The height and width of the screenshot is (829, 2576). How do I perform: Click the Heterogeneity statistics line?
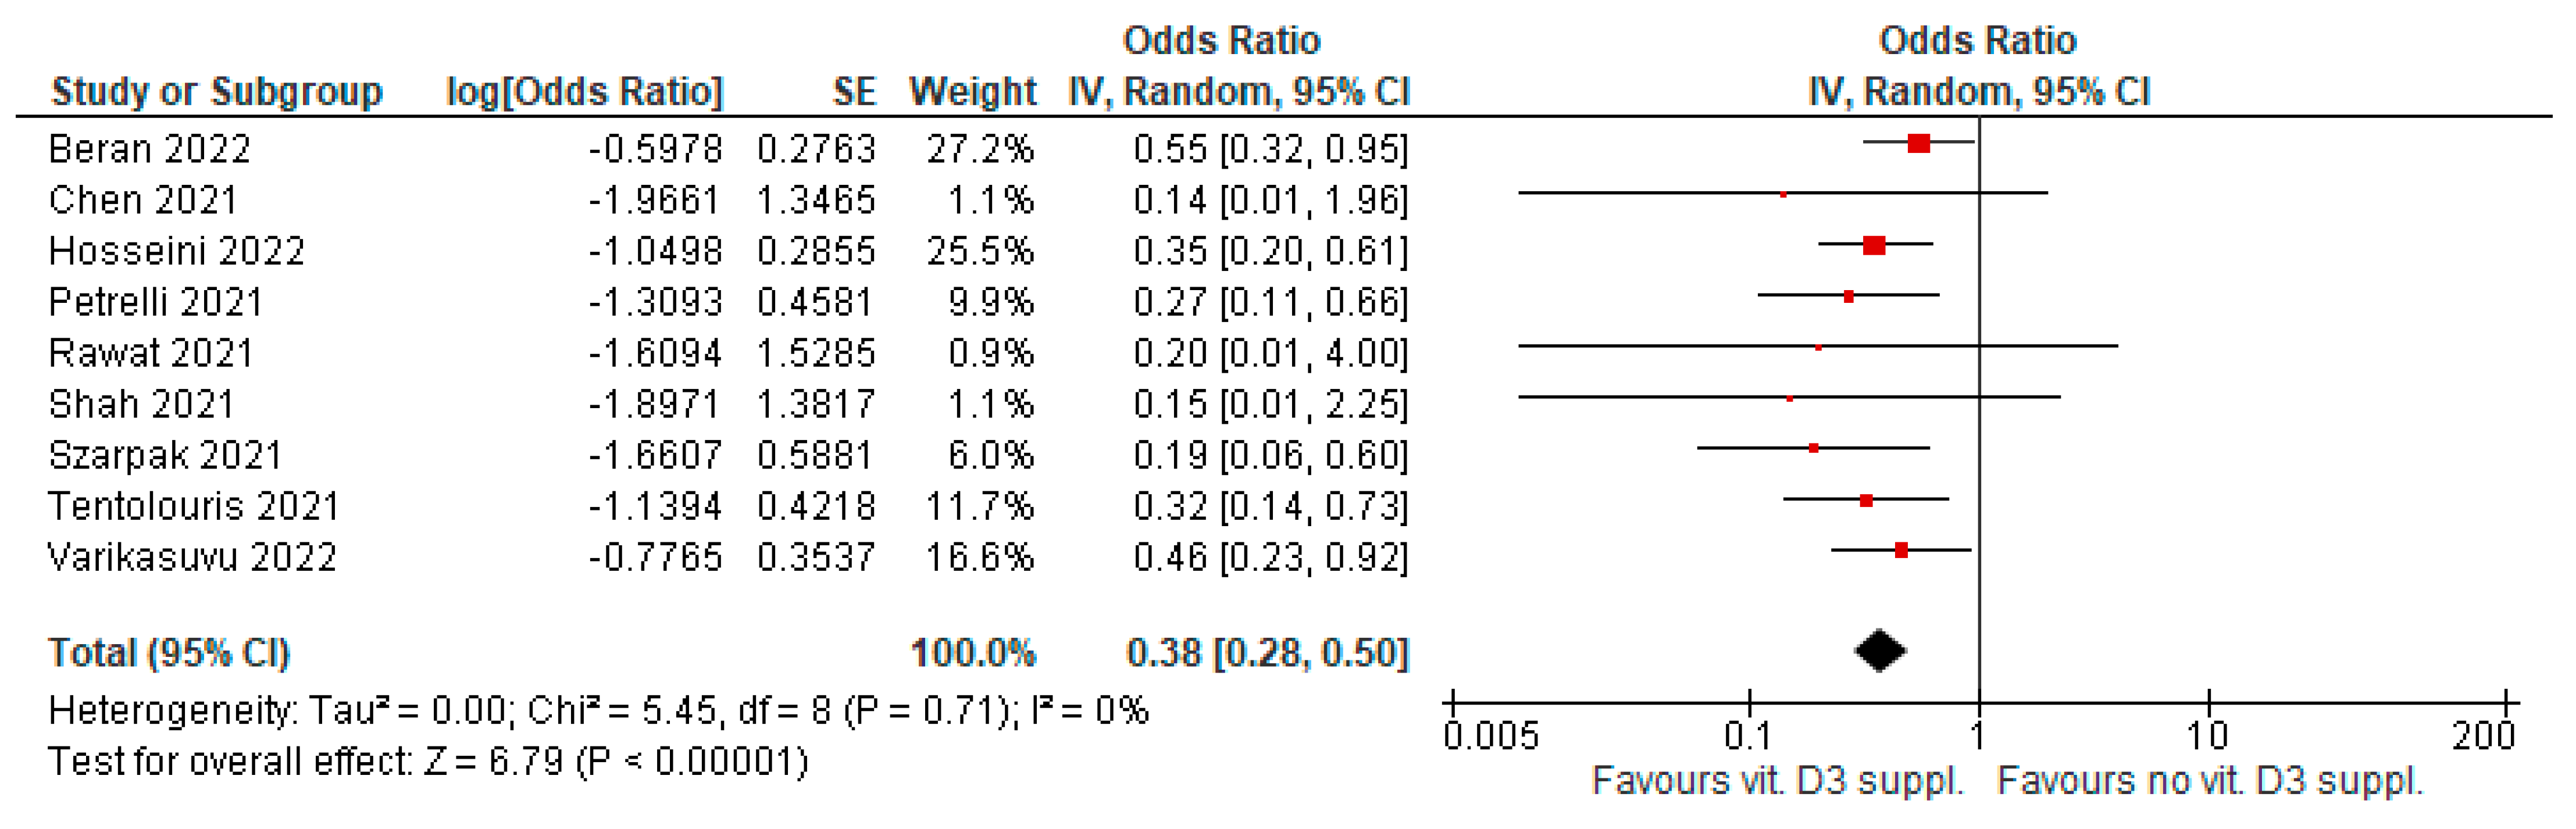tap(598, 711)
